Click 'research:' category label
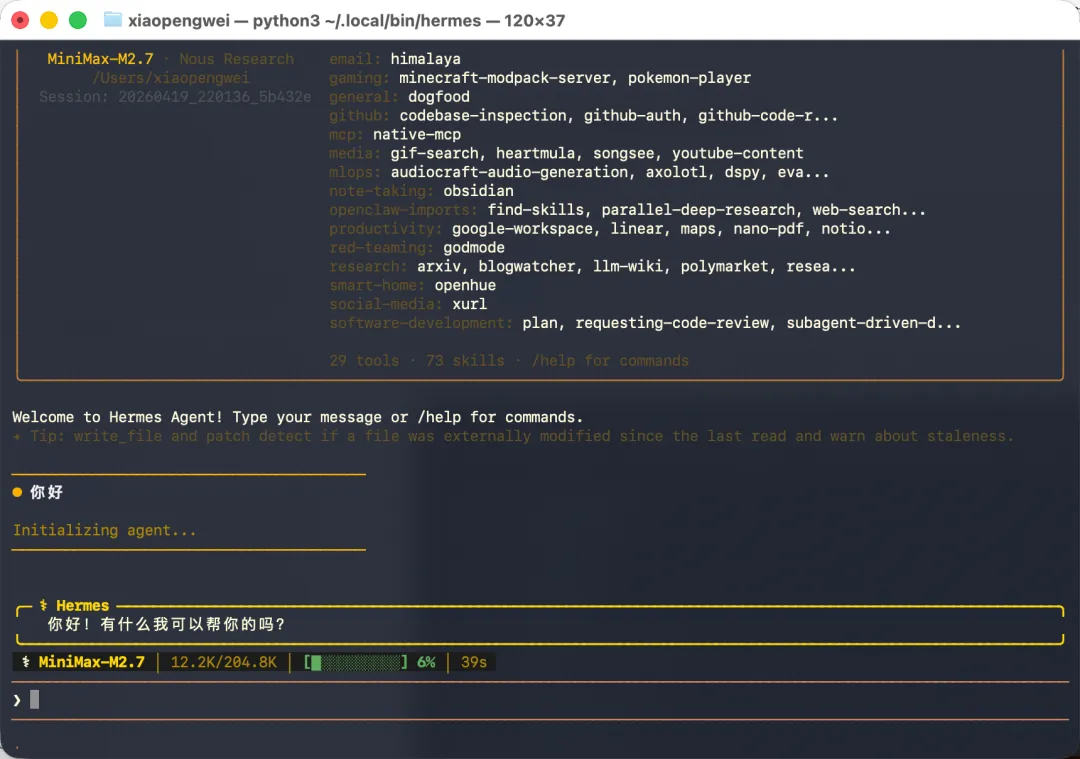Image resolution: width=1080 pixels, height=759 pixels. click(368, 266)
